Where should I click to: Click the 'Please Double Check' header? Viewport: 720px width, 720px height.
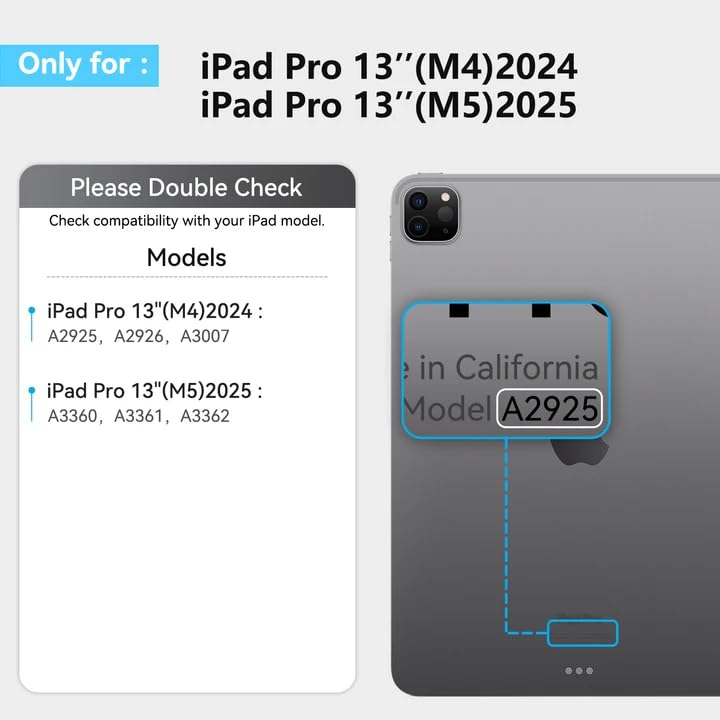click(x=186, y=187)
